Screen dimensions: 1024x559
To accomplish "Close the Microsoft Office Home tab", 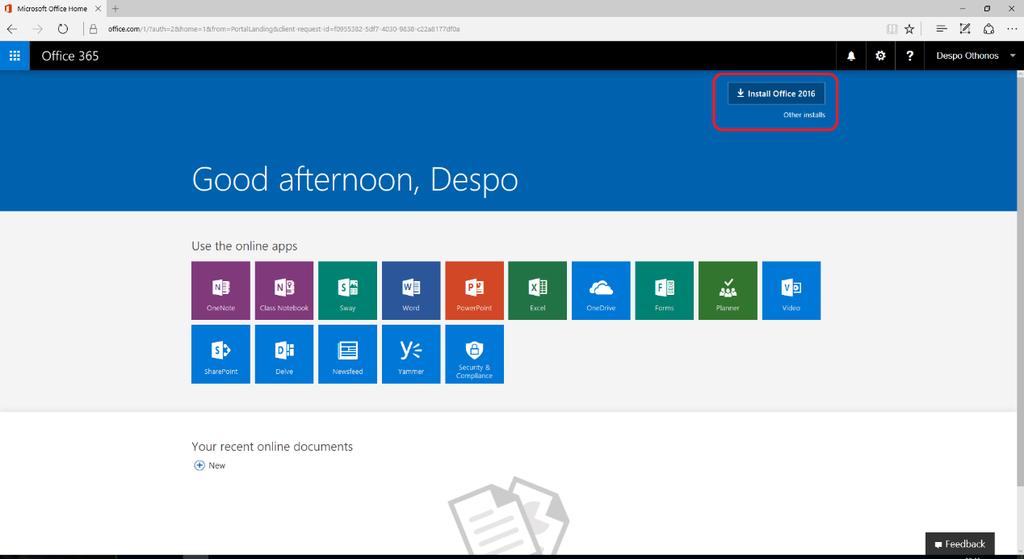I will (98, 8).
